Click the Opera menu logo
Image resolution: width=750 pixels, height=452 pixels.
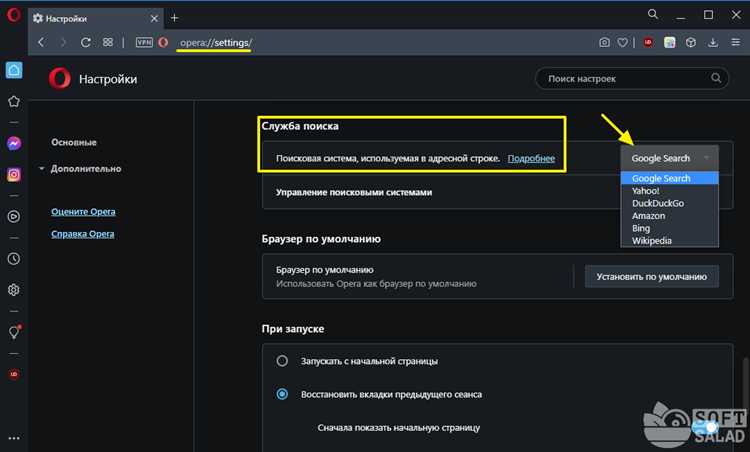click(x=13, y=15)
